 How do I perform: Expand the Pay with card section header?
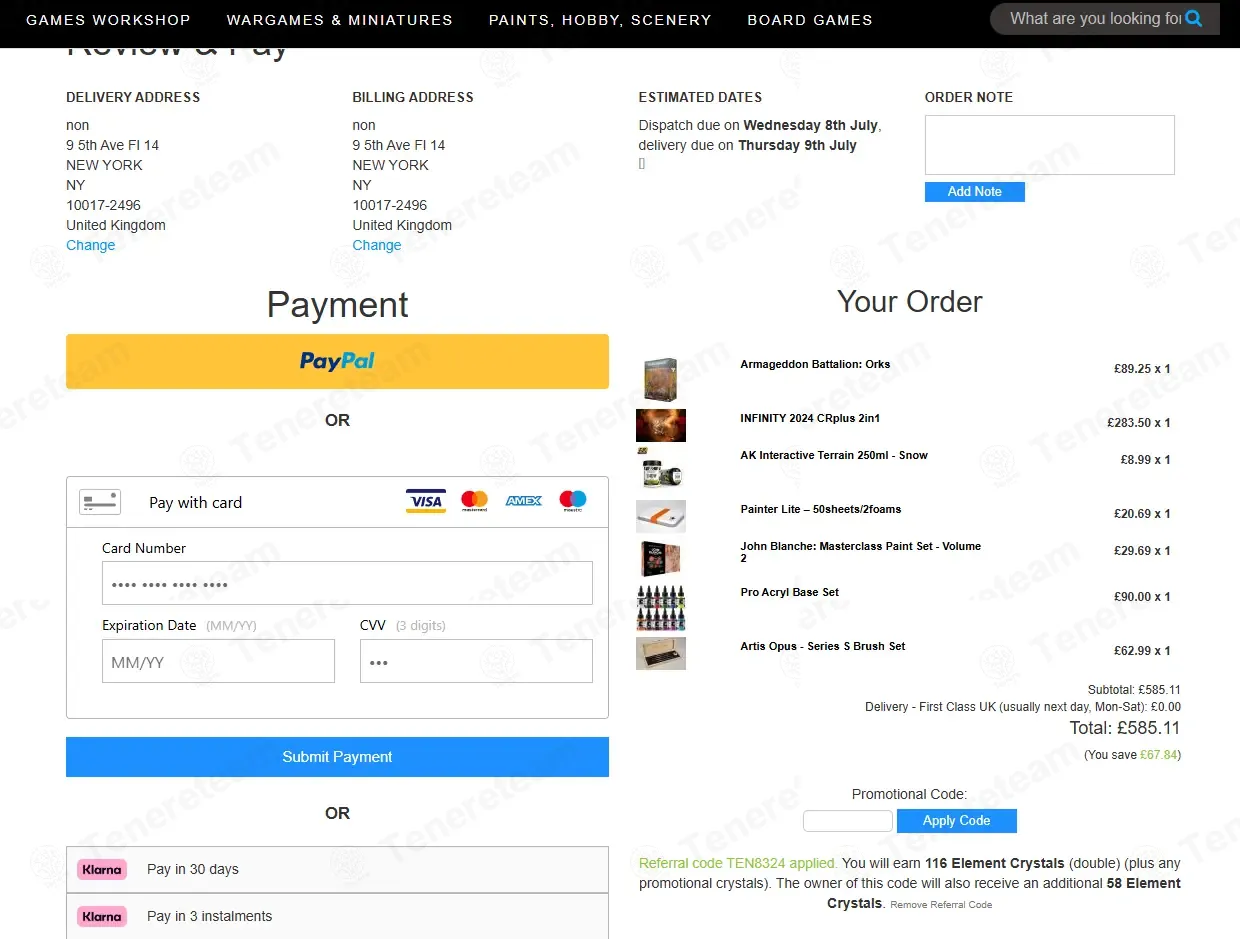[x=337, y=502]
